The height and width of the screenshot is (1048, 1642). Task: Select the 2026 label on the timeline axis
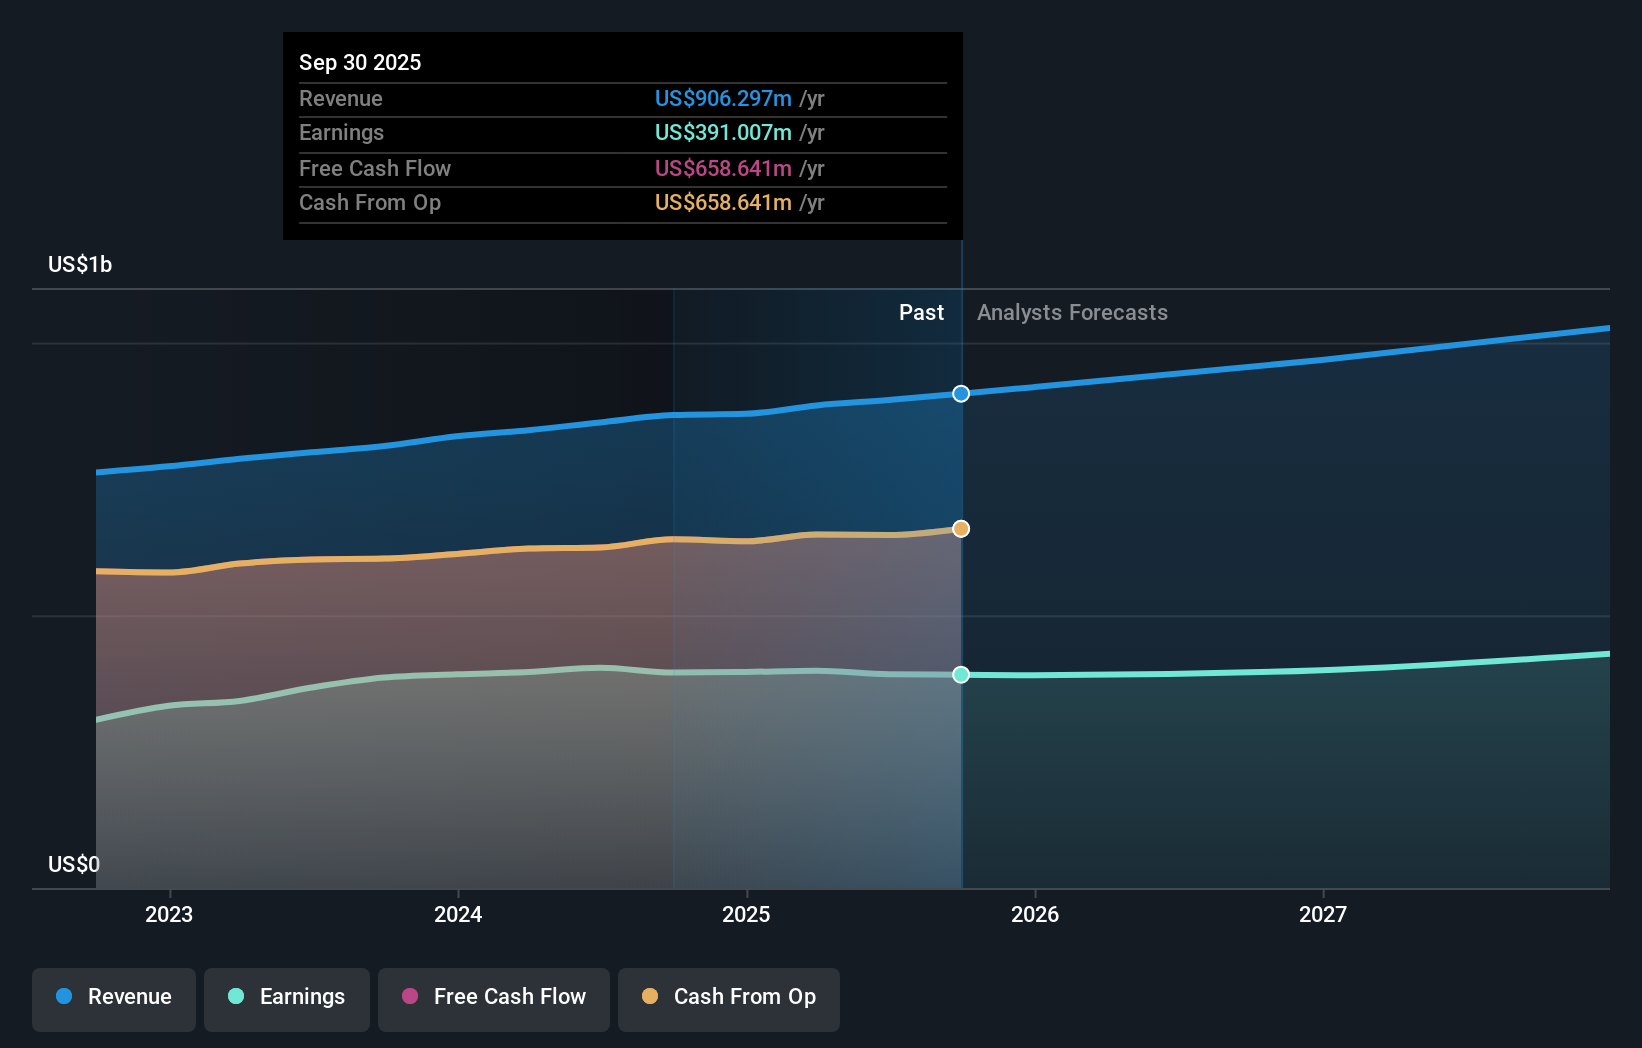pyautogui.click(x=1037, y=913)
